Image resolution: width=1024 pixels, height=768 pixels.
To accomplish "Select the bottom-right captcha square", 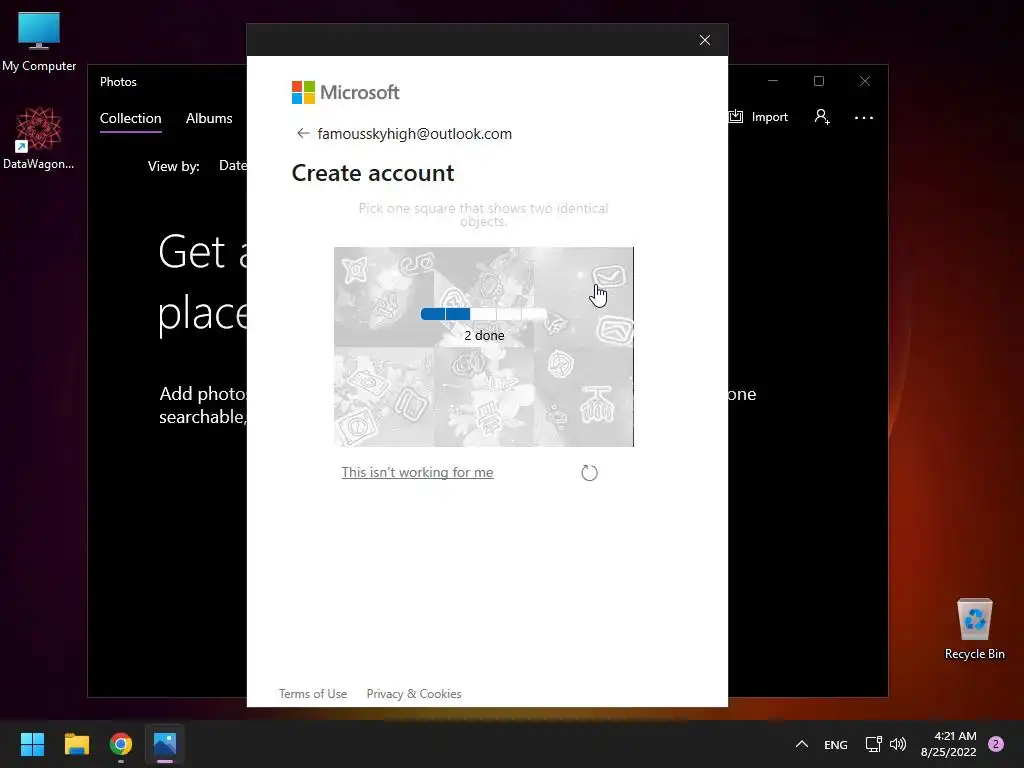I will pos(583,397).
